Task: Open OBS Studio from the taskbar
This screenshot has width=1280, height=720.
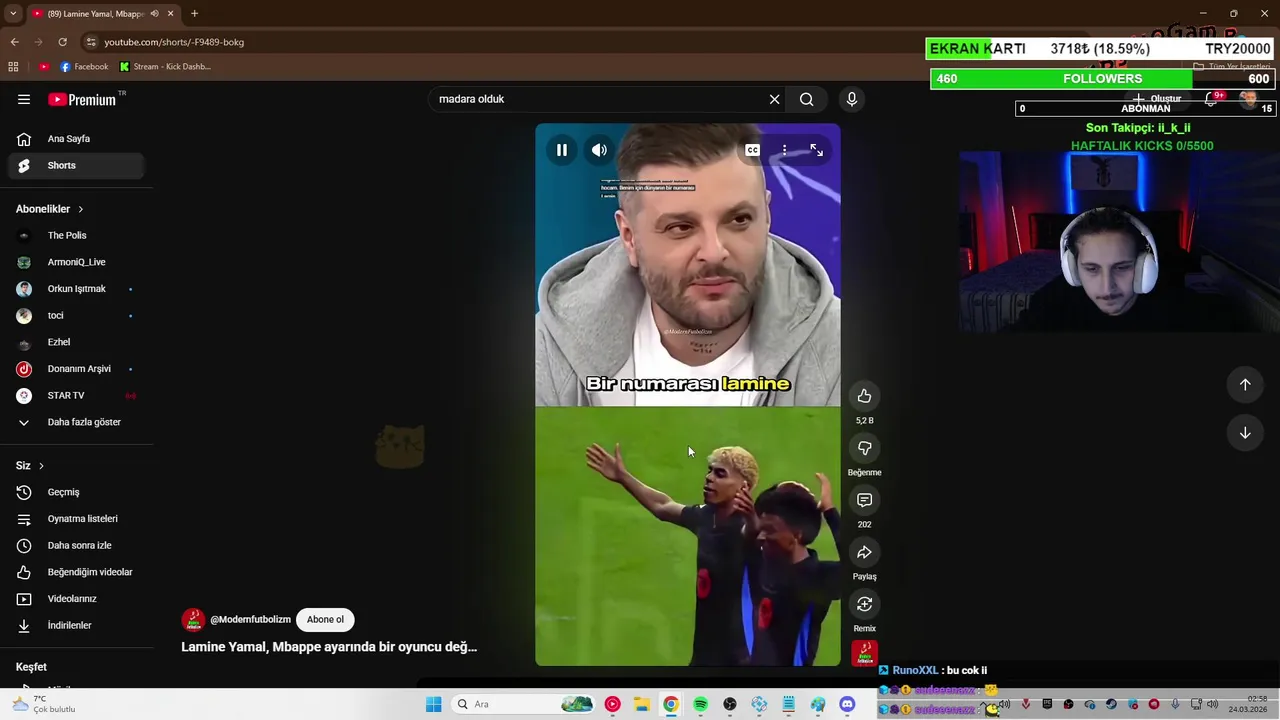Action: [730, 704]
